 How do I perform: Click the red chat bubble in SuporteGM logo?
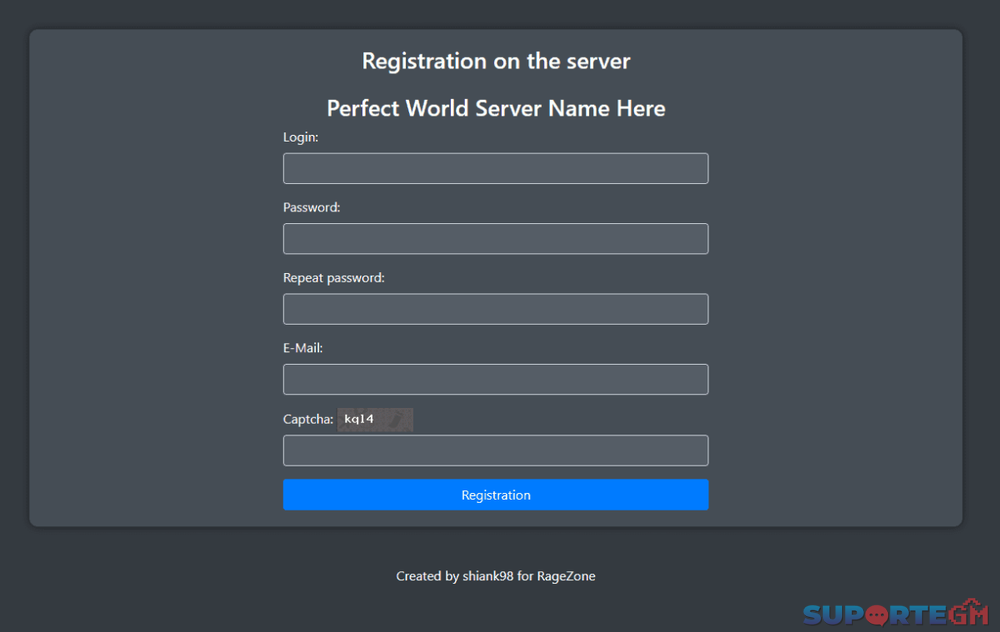(x=875, y=614)
